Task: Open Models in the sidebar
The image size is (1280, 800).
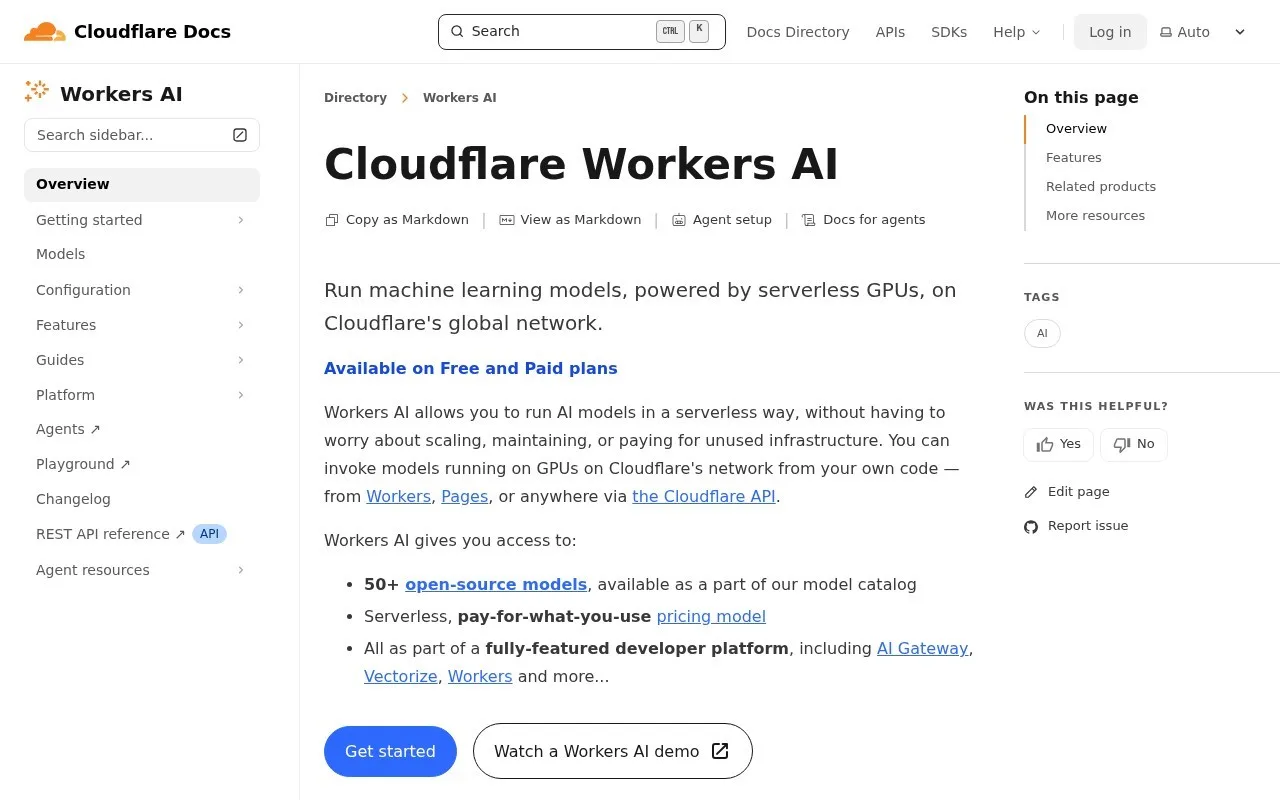Action: pyautogui.click(x=142, y=254)
